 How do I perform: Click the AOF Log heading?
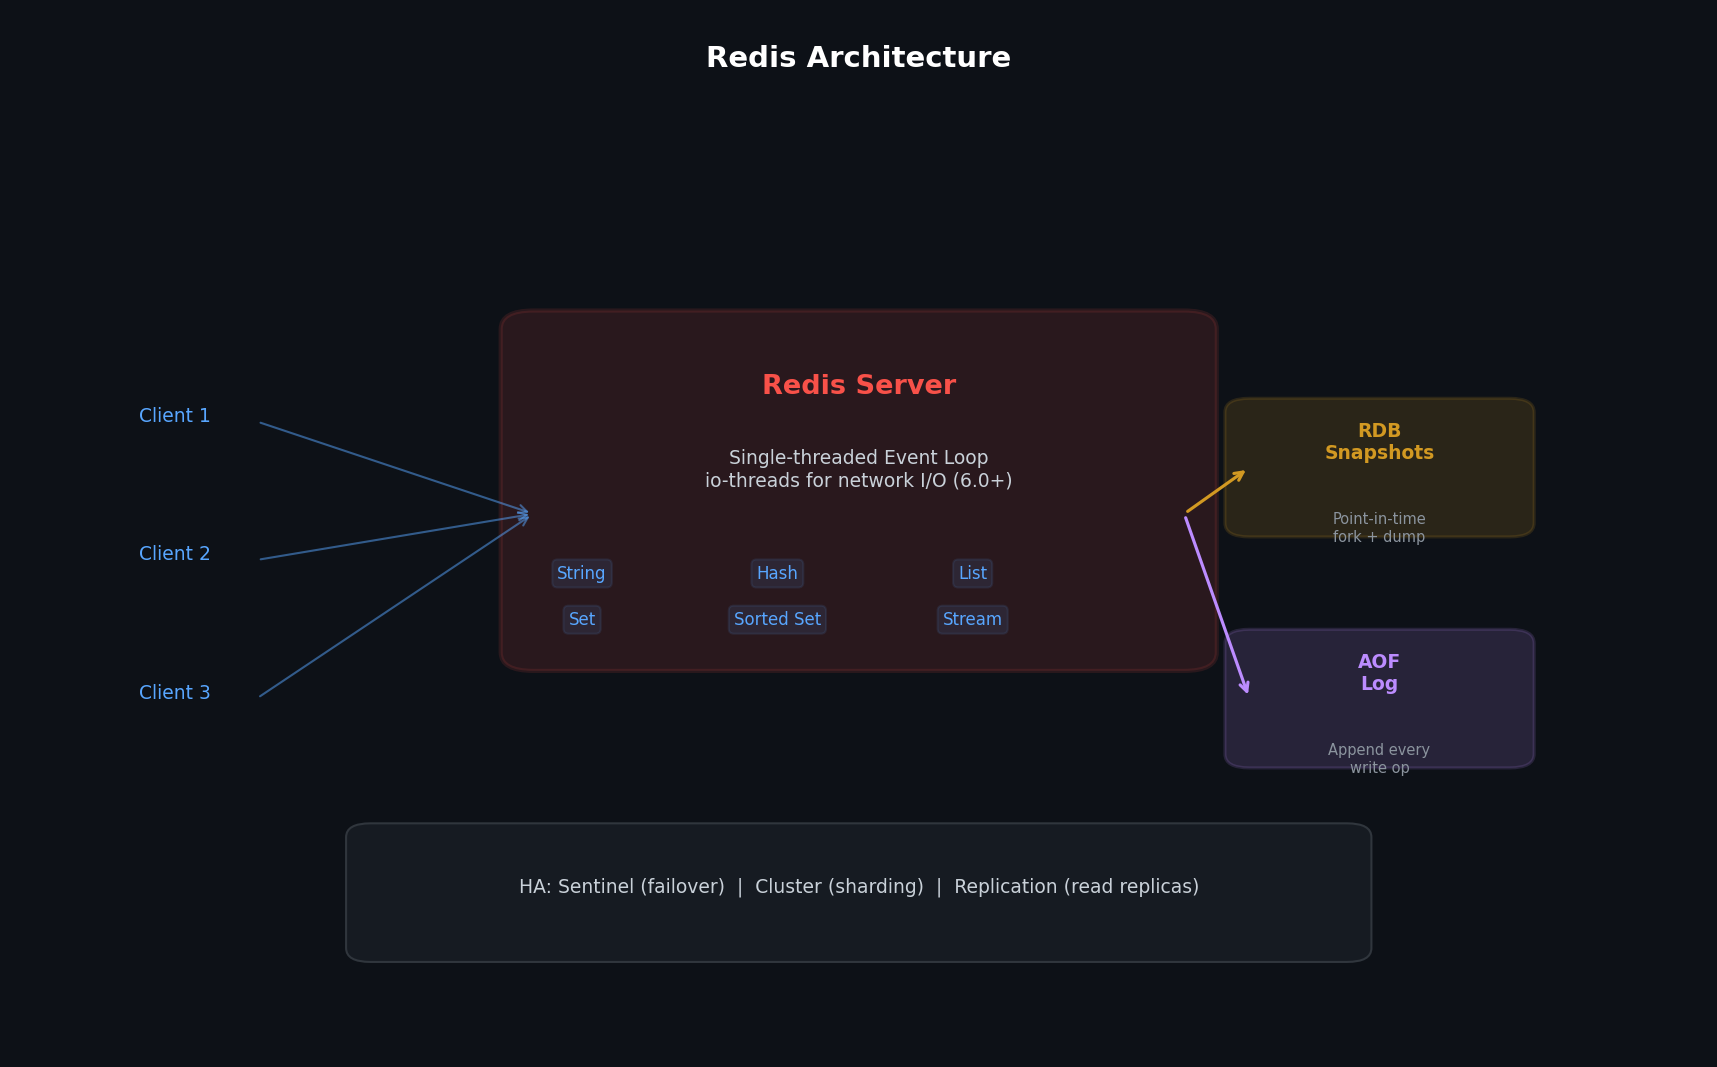(1379, 673)
